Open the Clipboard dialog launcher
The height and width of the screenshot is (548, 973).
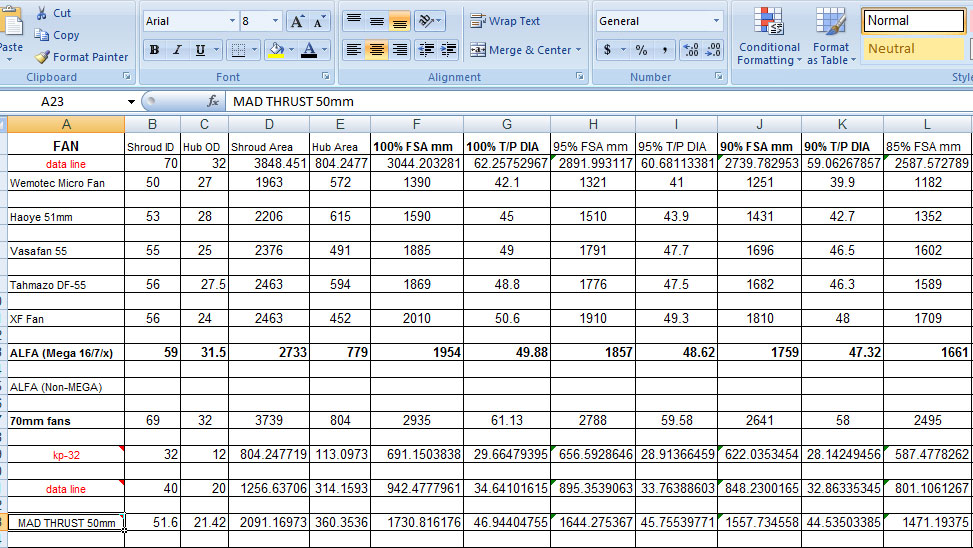point(127,76)
